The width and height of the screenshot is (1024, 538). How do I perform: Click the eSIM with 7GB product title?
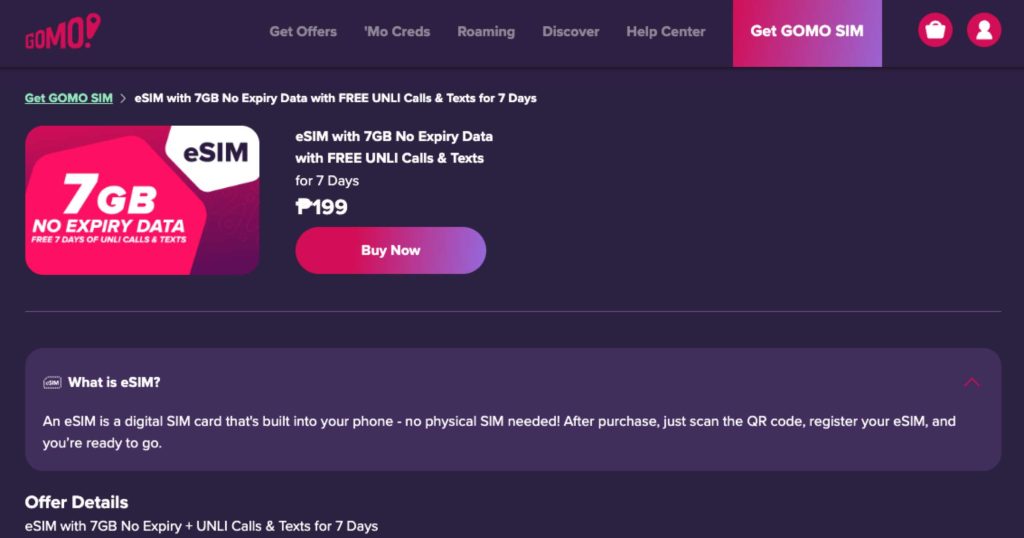394,147
